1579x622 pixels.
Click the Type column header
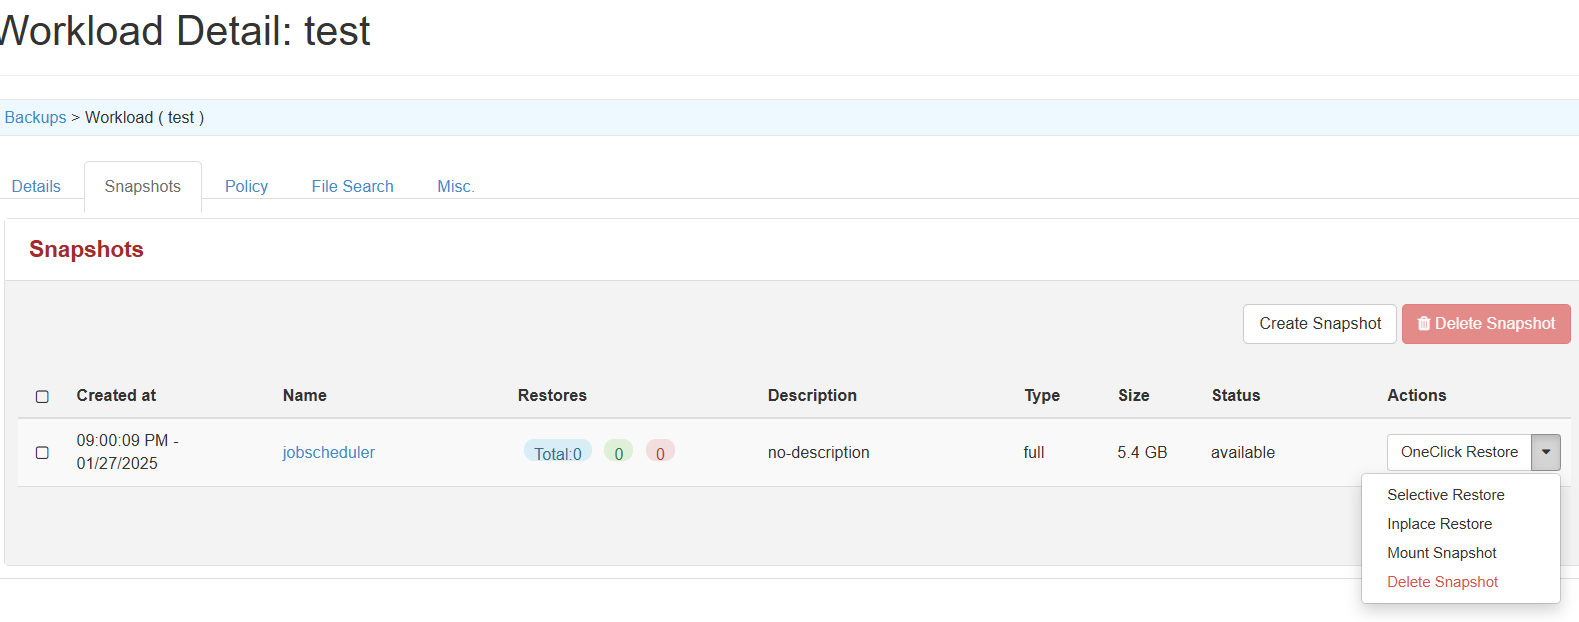click(1042, 395)
